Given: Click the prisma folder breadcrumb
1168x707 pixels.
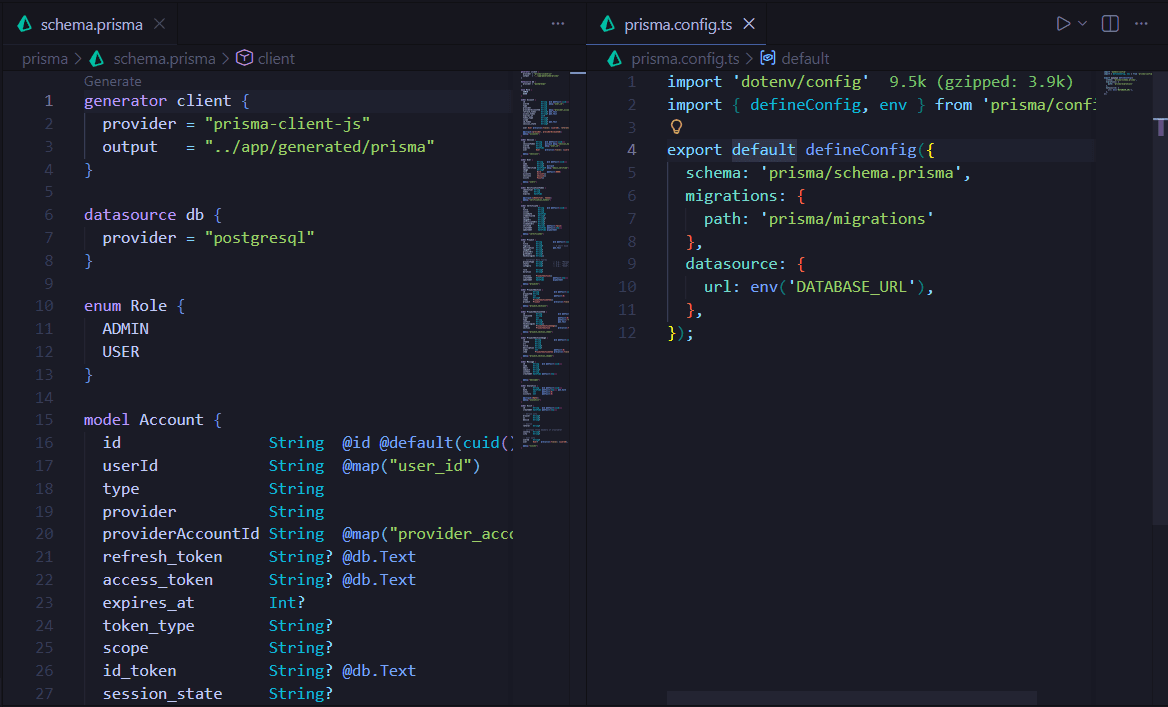Looking at the screenshot, I should [45, 59].
